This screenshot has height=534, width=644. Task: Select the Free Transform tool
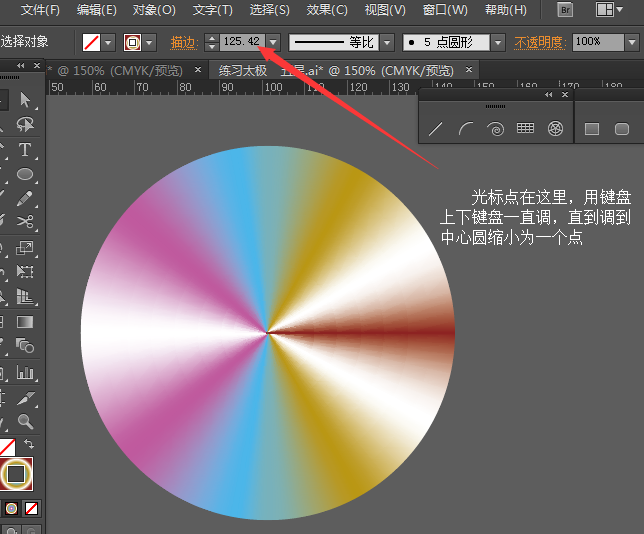25,272
